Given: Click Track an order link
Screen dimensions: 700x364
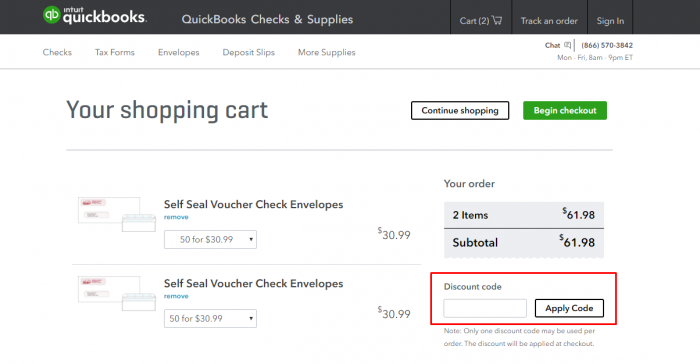Looking at the screenshot, I should pyautogui.click(x=549, y=21).
